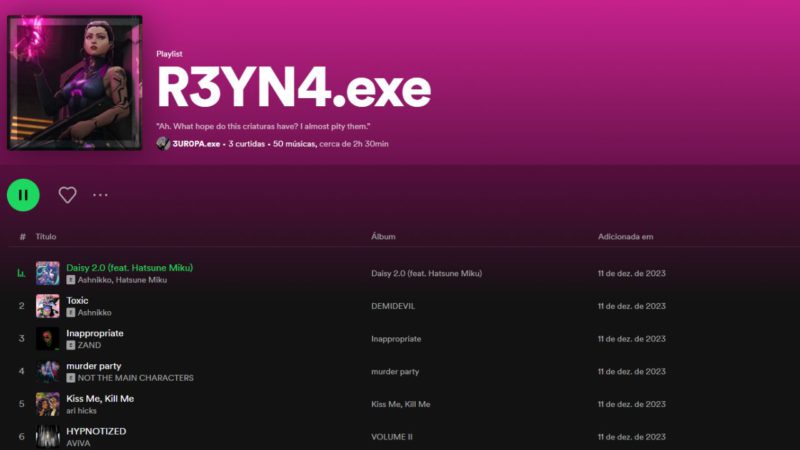Click track number 4 in the list
Viewport: 800px width, 450px height.
21,371
